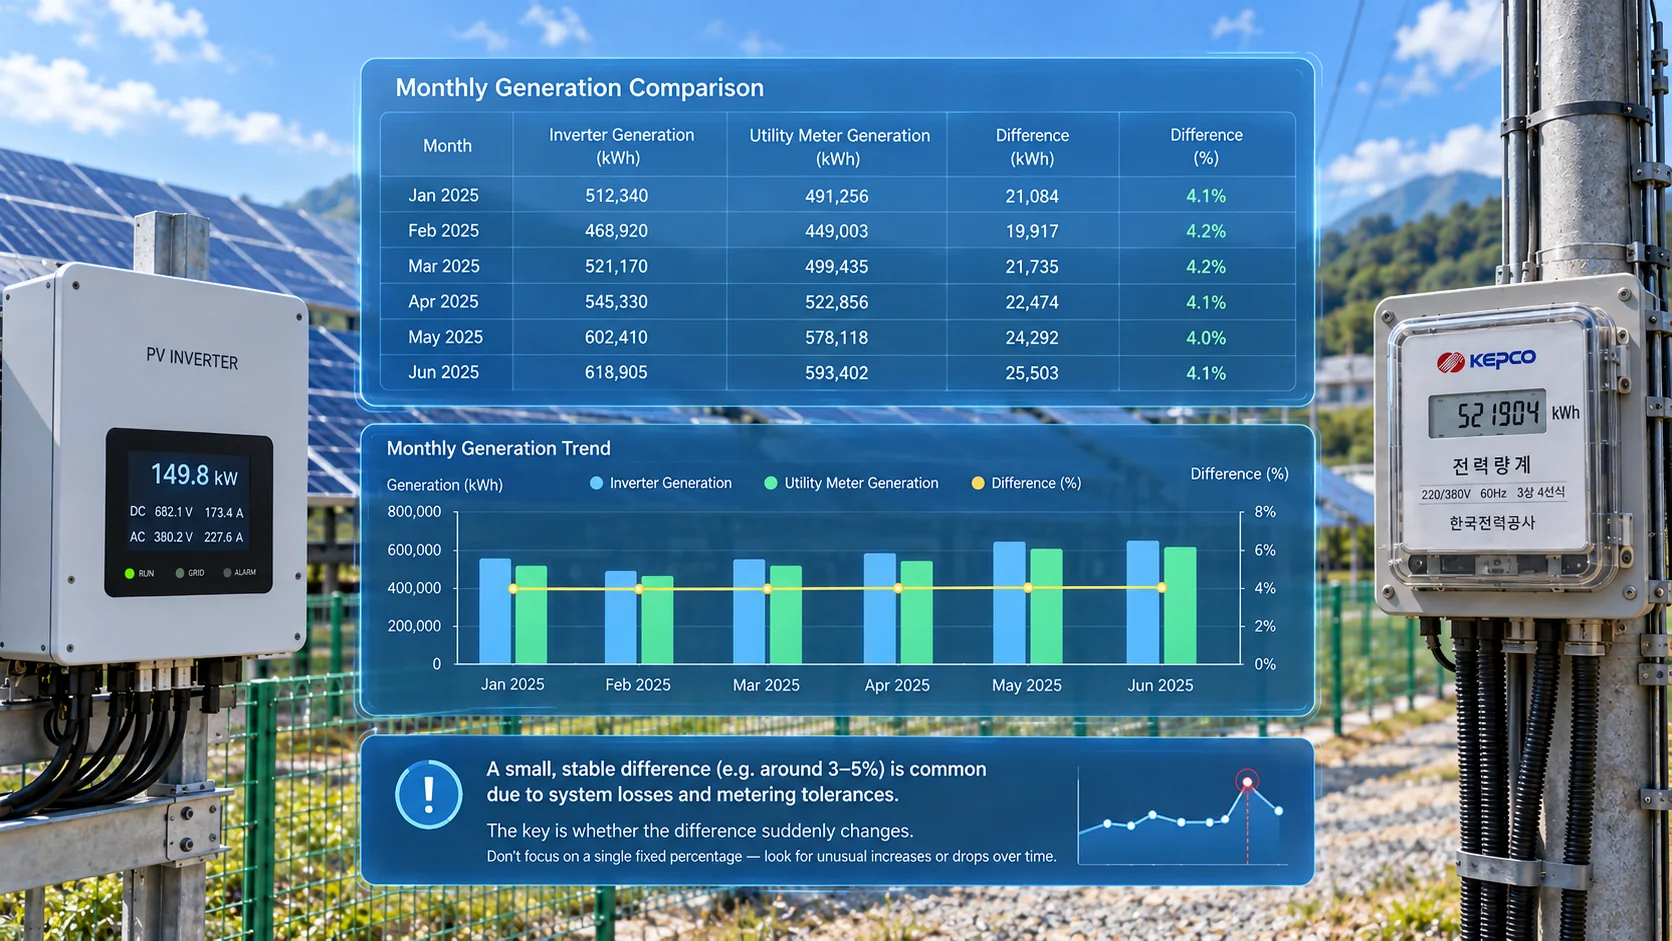Click the 512,340 inverter value

tap(616, 196)
